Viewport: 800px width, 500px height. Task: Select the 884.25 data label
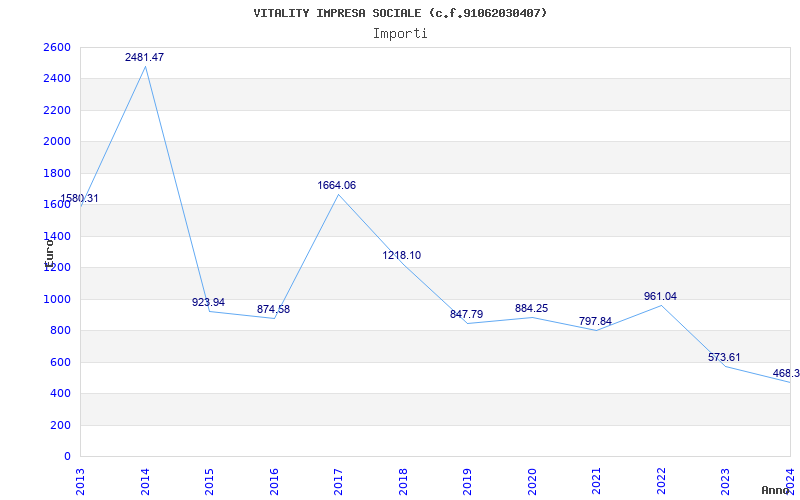pyautogui.click(x=531, y=308)
